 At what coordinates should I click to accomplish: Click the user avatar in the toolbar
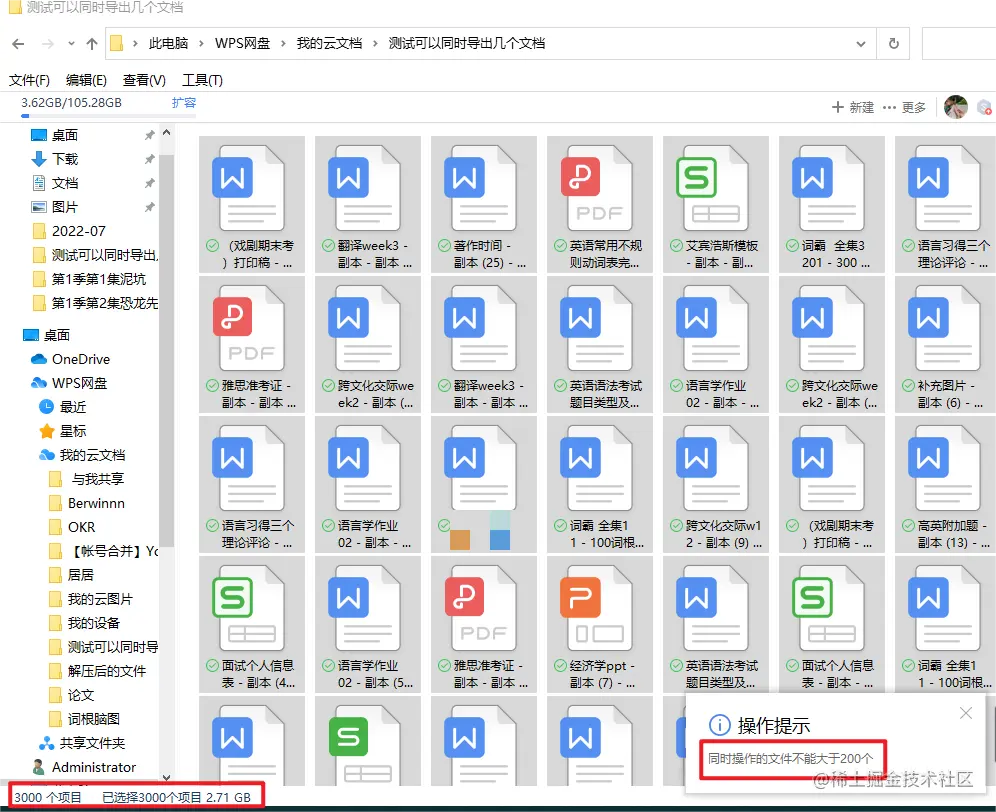956,107
